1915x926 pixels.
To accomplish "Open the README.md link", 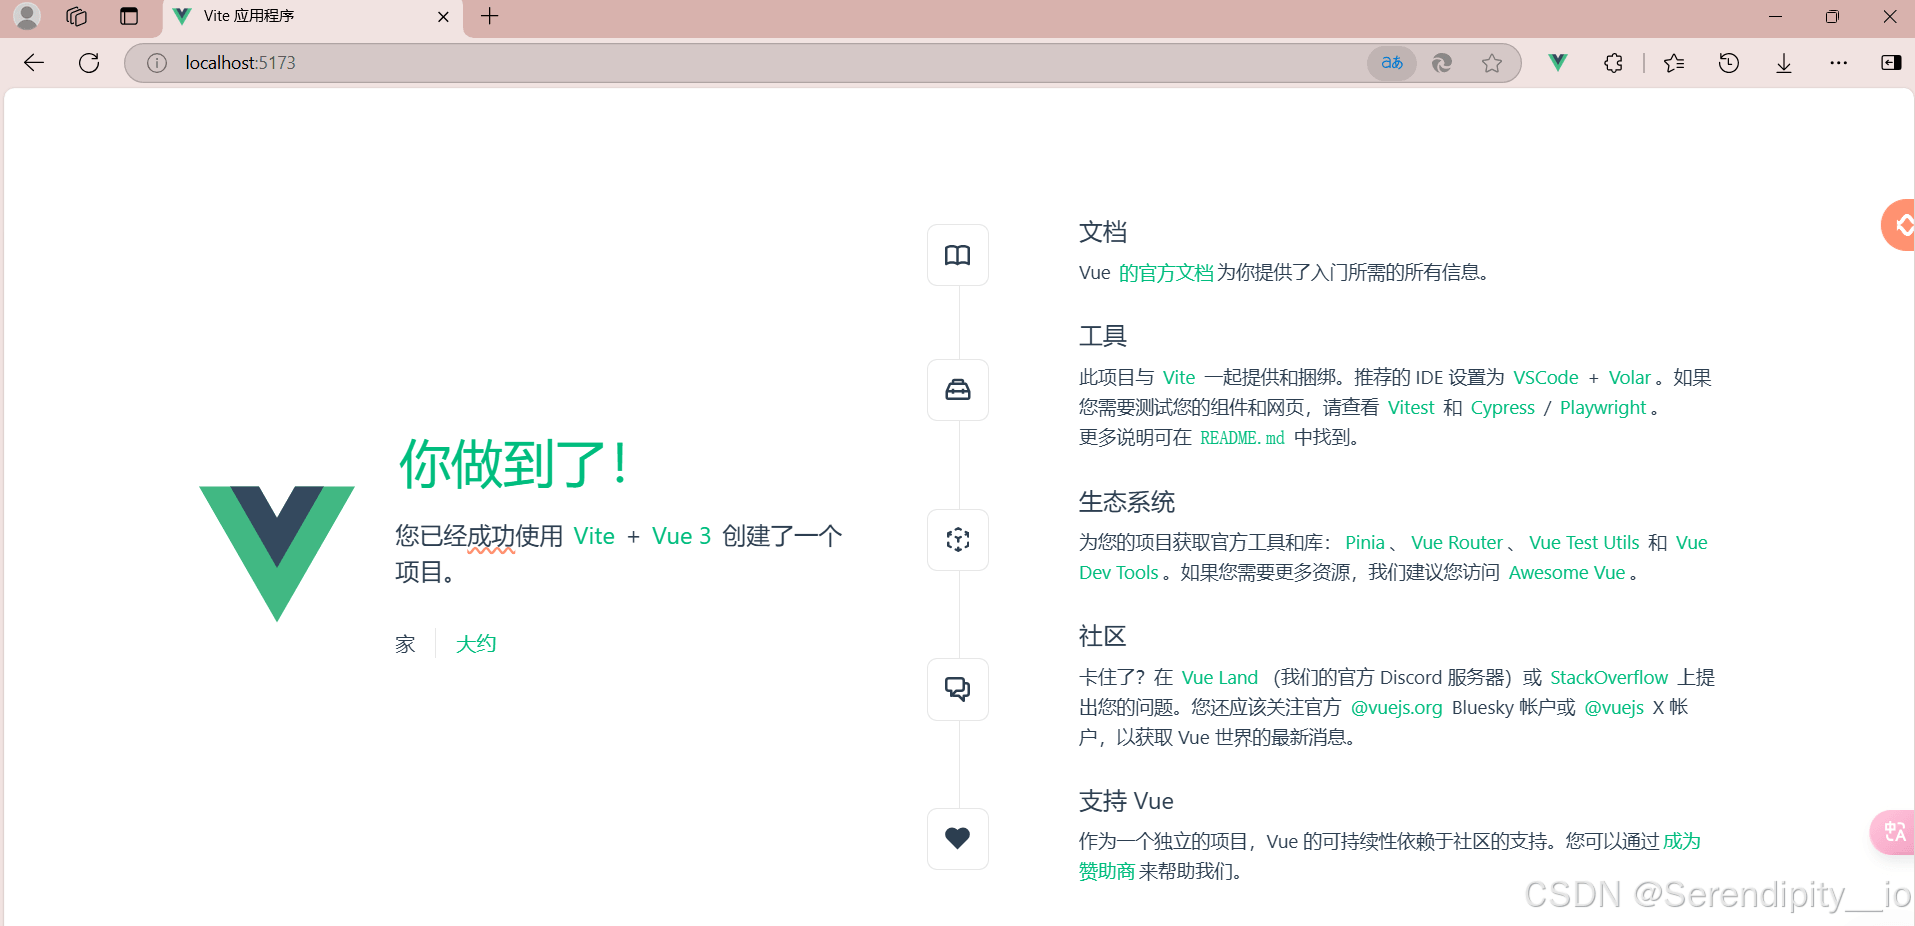I will (1242, 438).
